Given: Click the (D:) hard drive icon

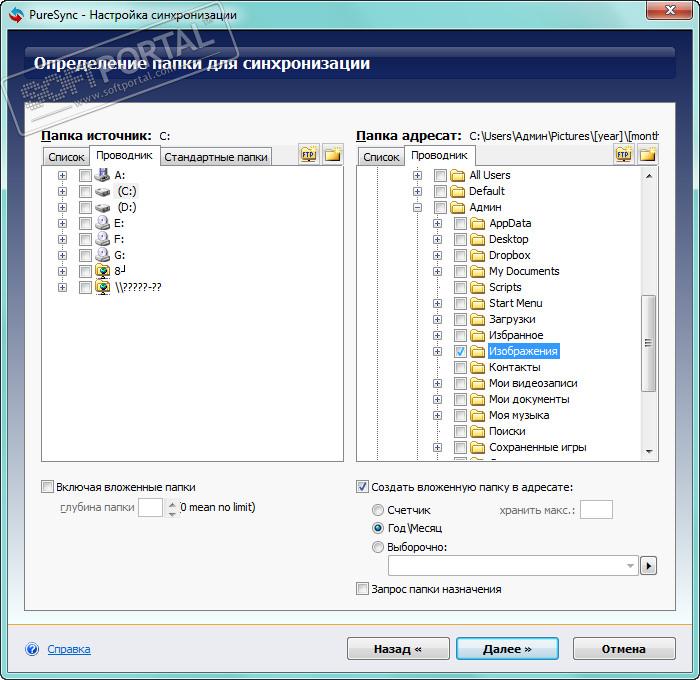Looking at the screenshot, I should pyautogui.click(x=102, y=208).
